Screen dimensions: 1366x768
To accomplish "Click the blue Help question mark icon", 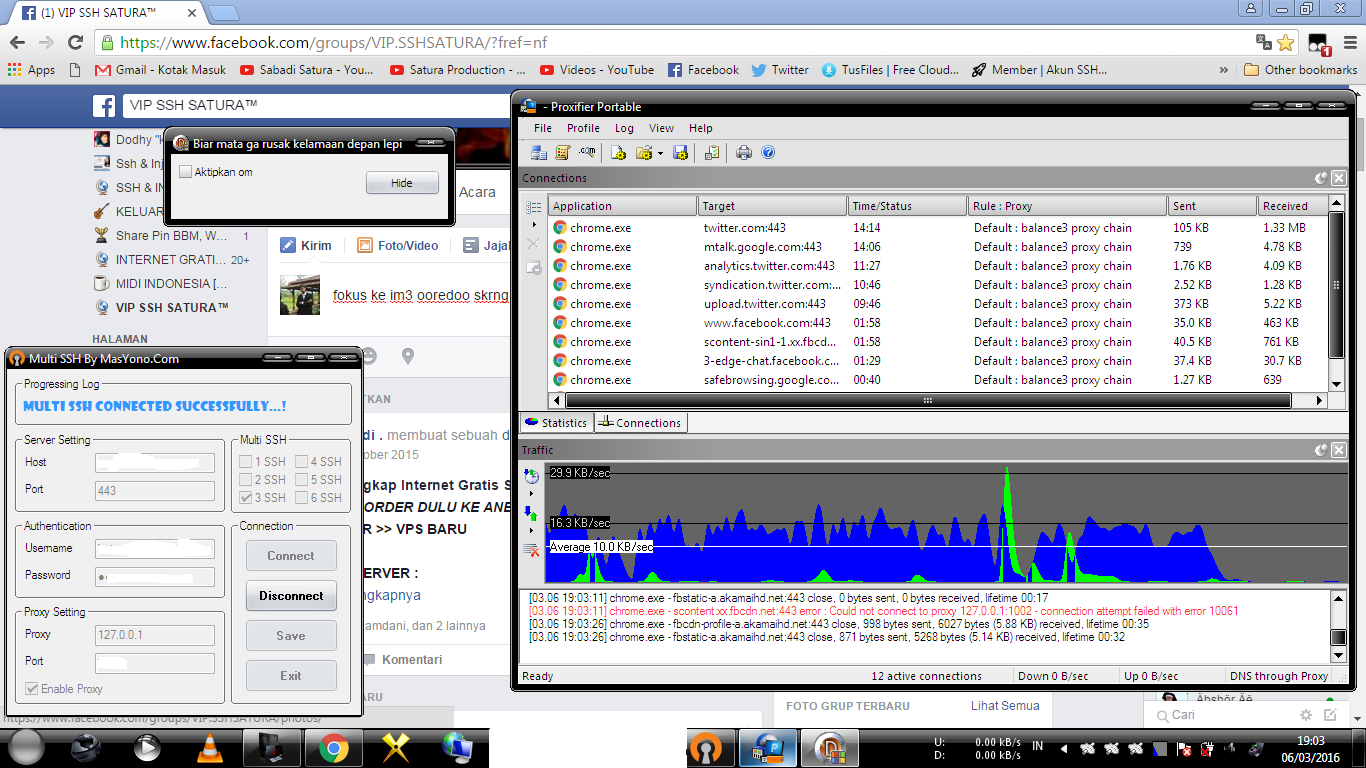I will point(768,153).
